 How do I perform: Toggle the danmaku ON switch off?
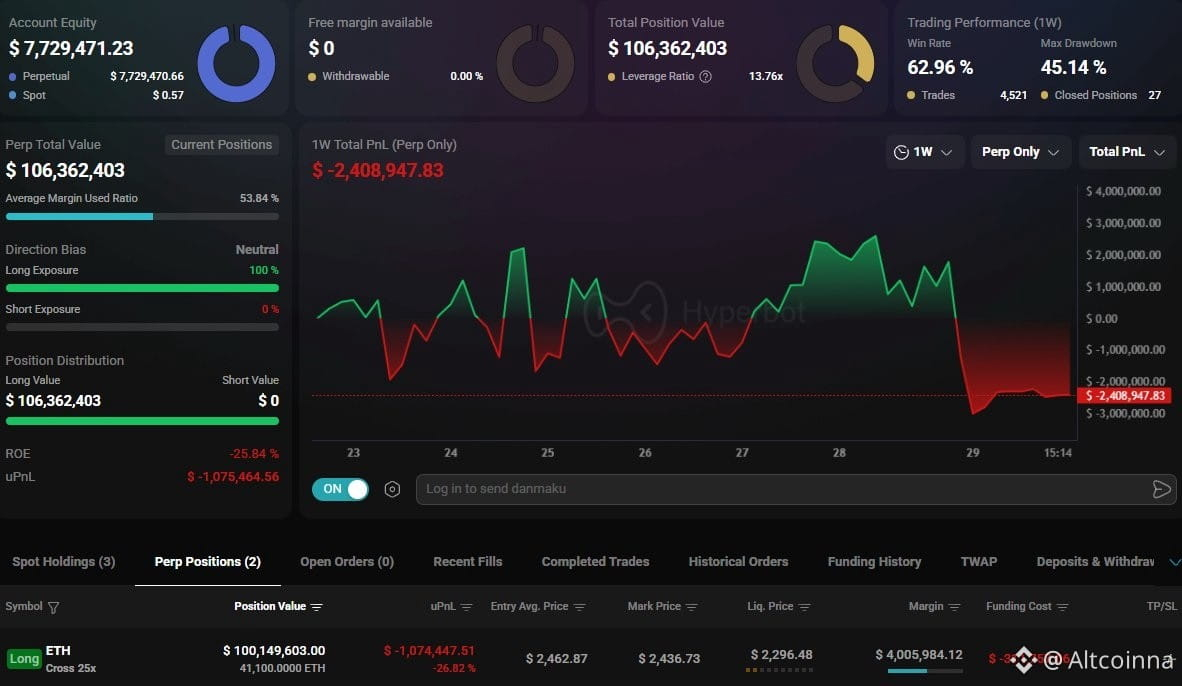tap(340, 489)
